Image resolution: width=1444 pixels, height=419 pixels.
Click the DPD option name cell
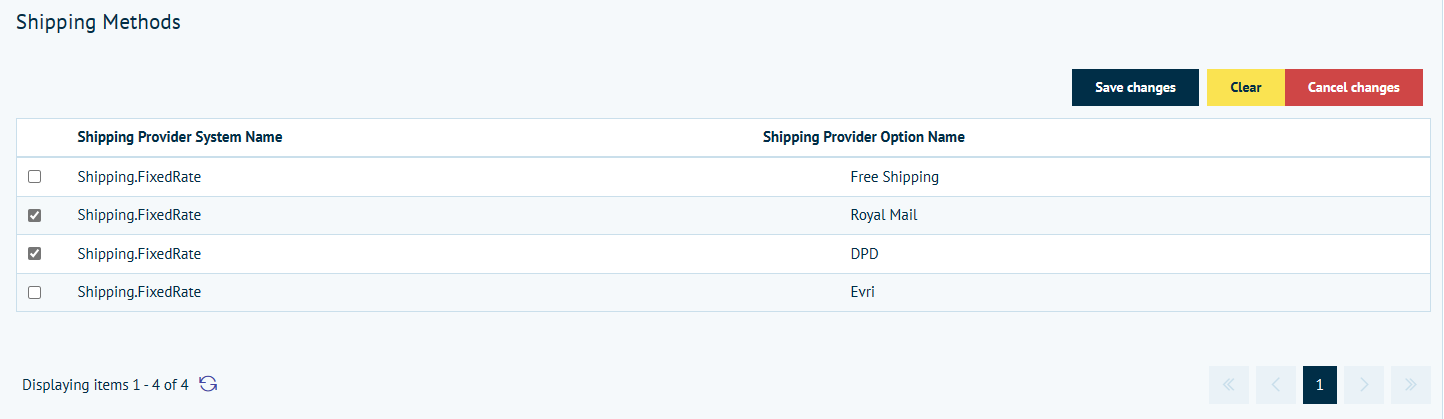click(864, 254)
